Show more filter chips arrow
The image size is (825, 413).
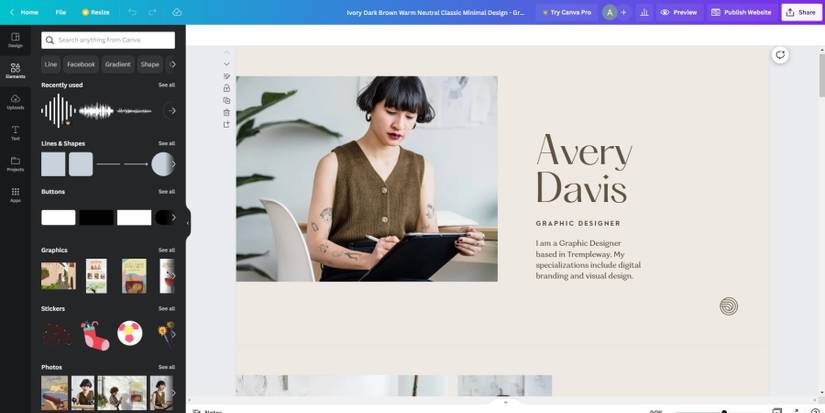tap(173, 64)
